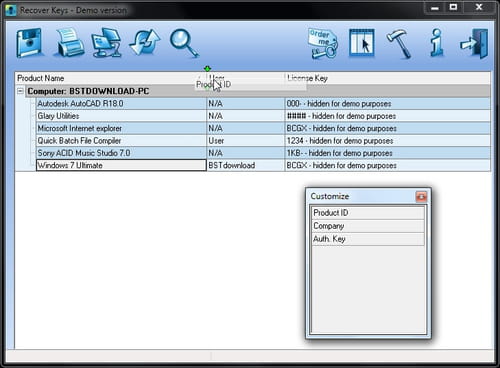Click the magnifying glass Search icon
Screen dimensions: 500x368
184,43
